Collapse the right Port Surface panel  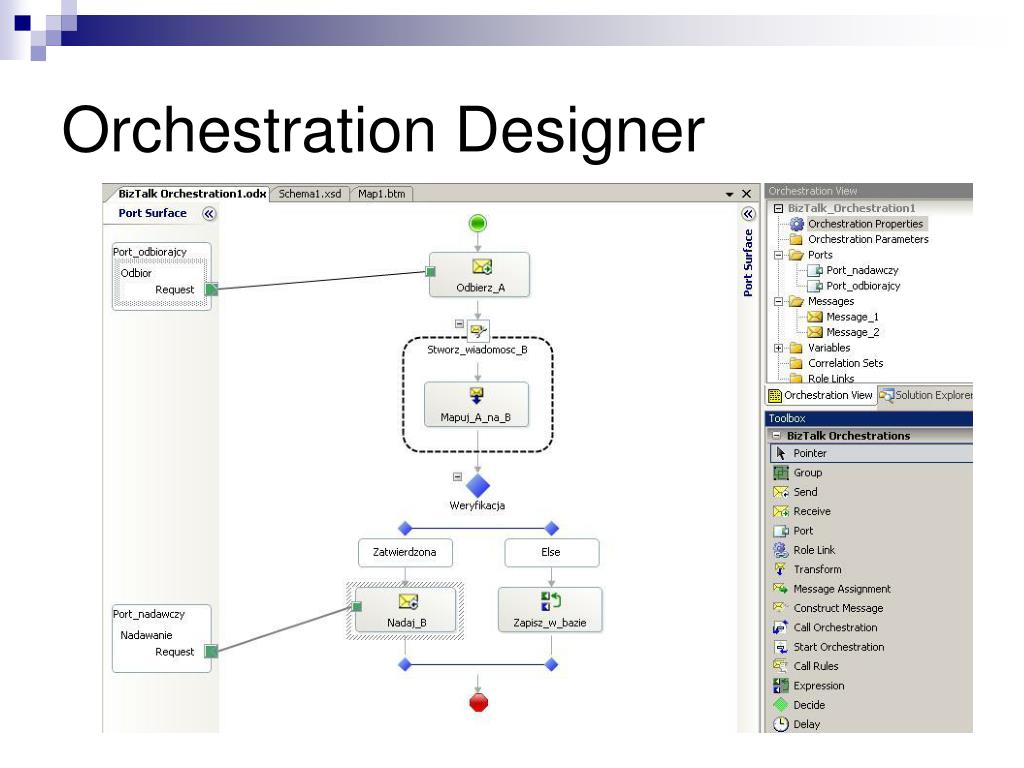point(748,214)
